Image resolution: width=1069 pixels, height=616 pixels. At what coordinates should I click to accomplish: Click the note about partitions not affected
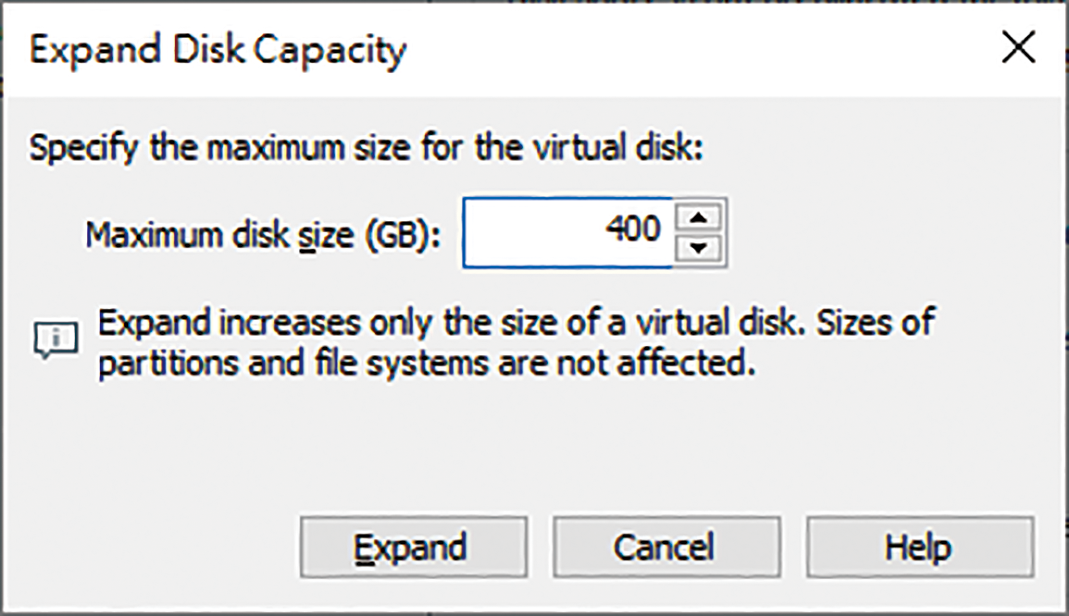point(427,363)
